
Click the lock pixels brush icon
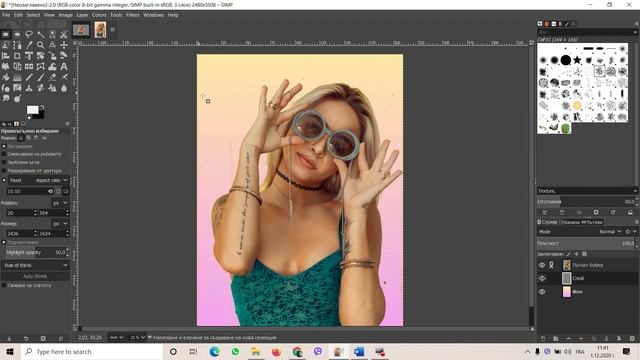click(x=569, y=254)
